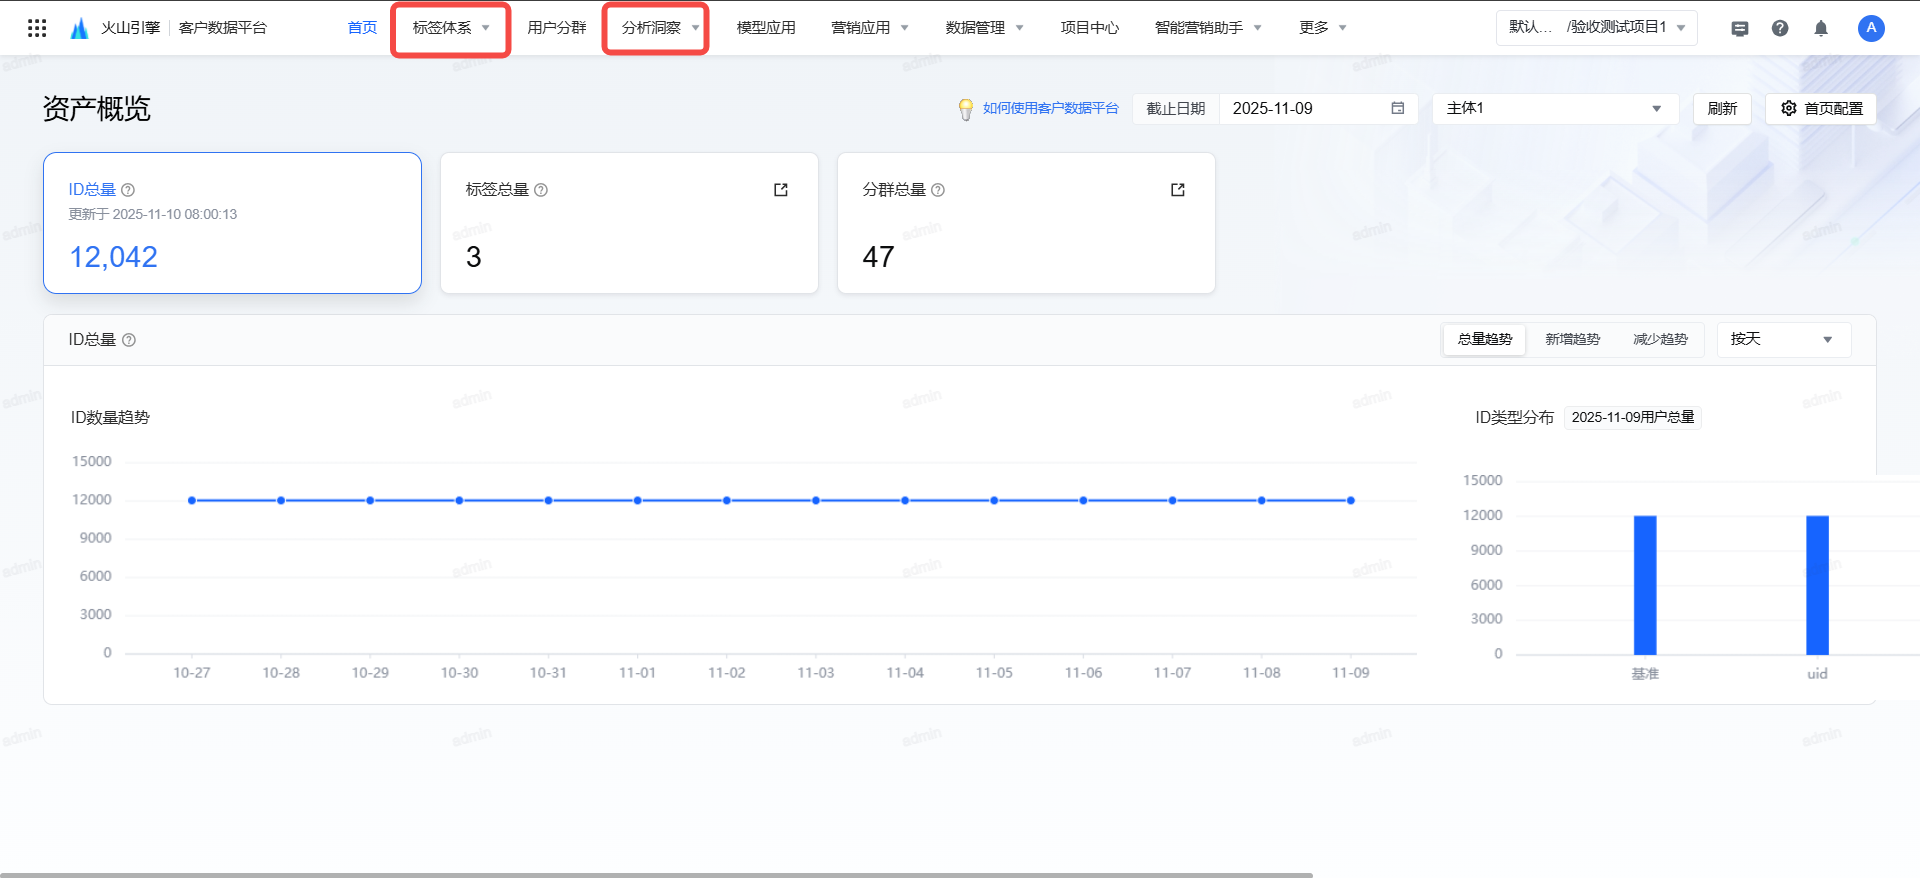Switch chart to 减少趋势

click(1660, 339)
